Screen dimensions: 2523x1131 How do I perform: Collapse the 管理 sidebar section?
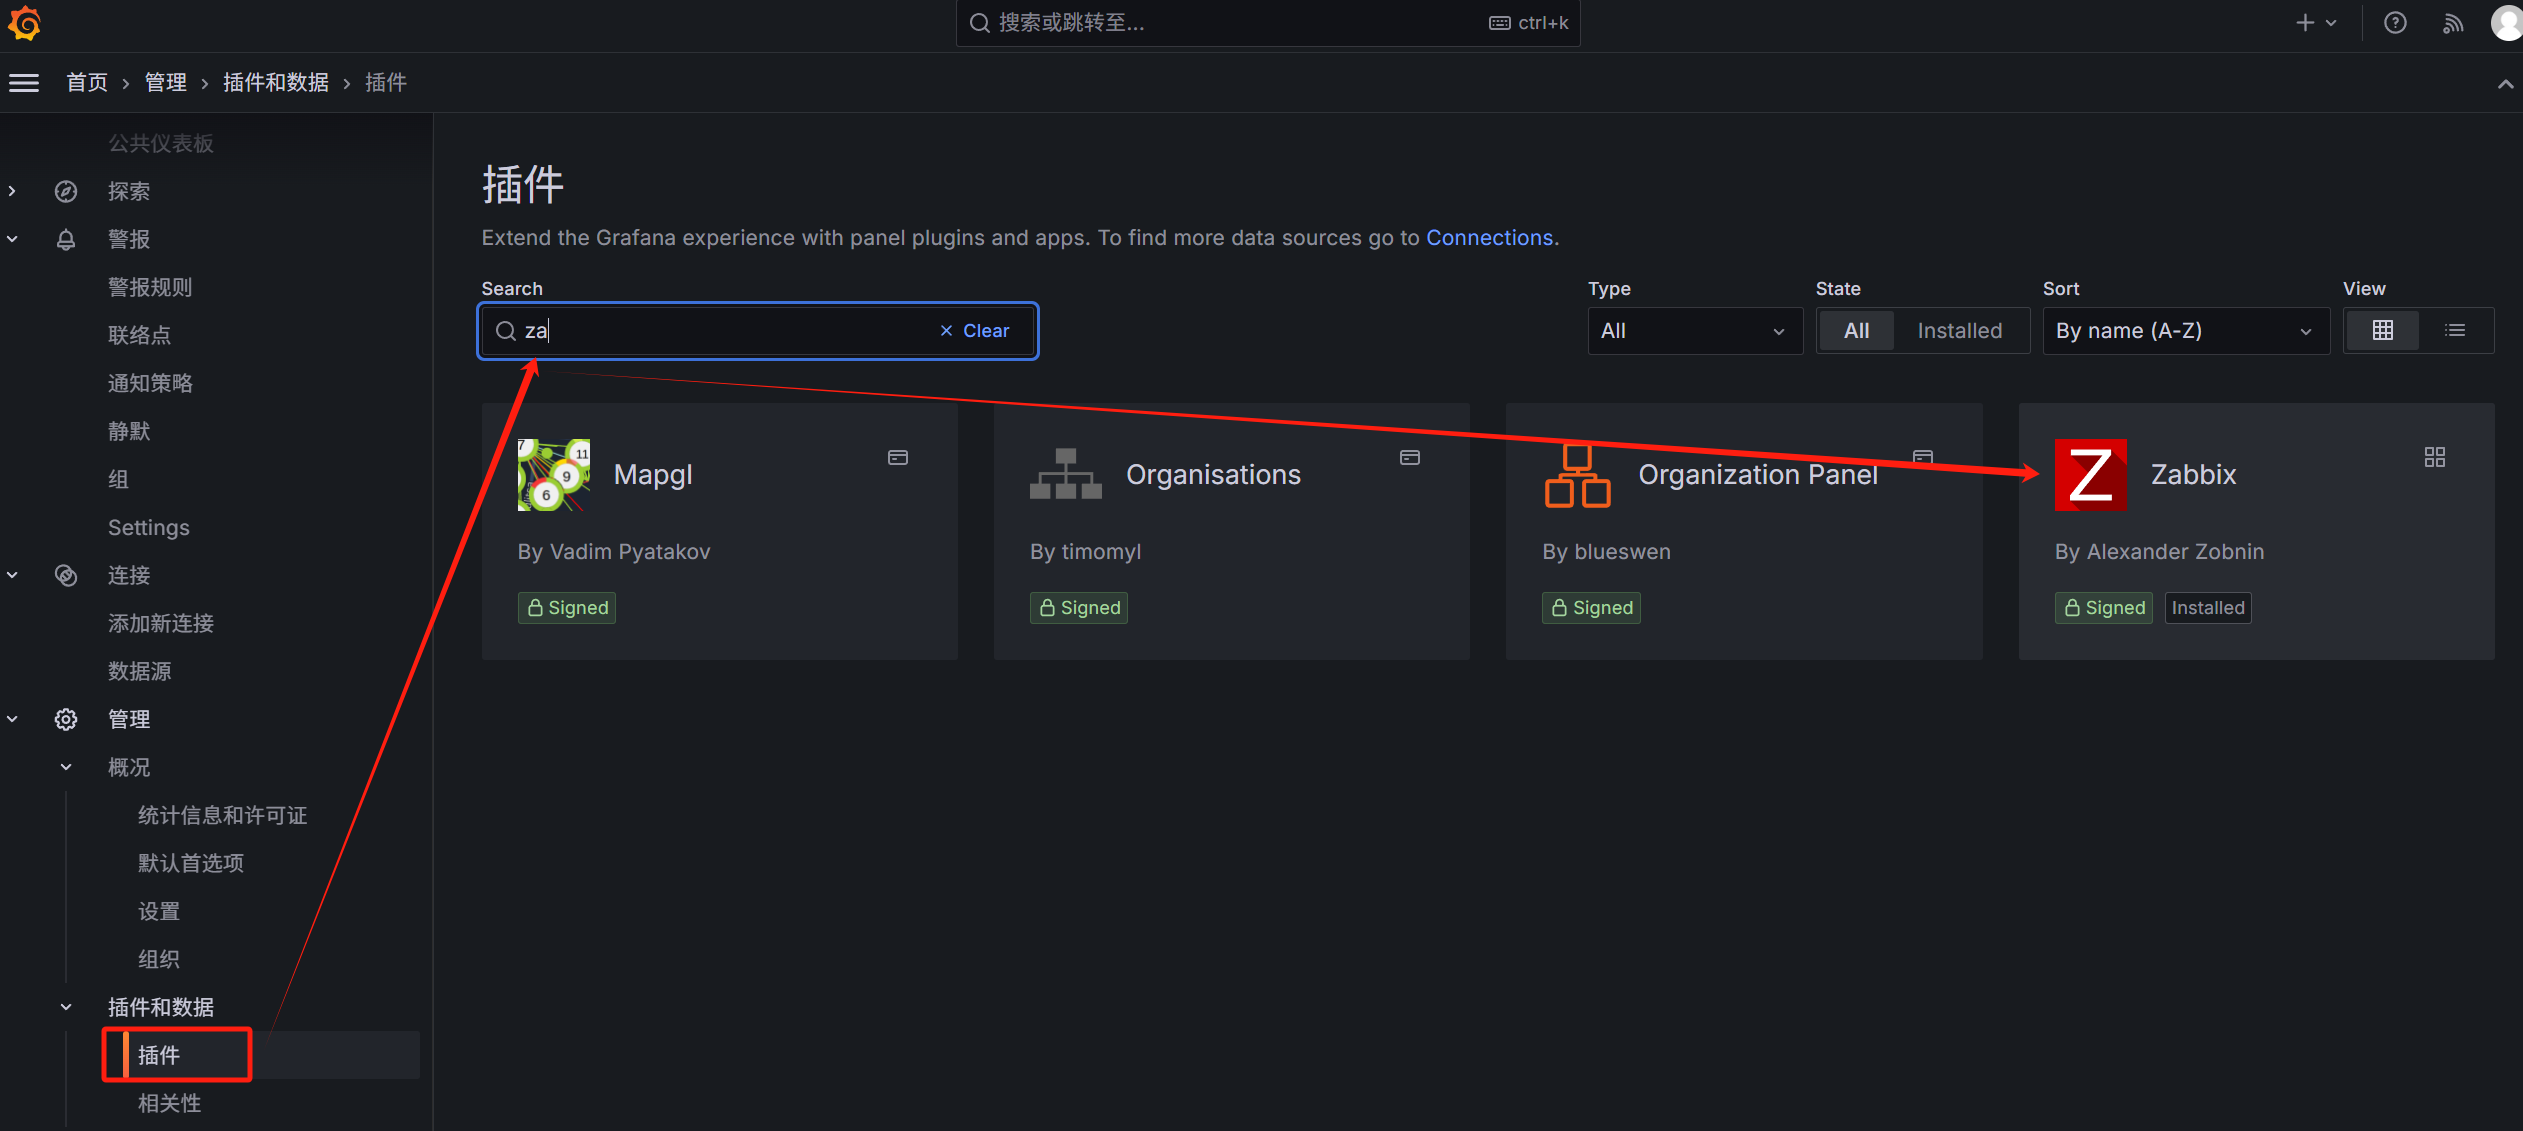(12, 719)
